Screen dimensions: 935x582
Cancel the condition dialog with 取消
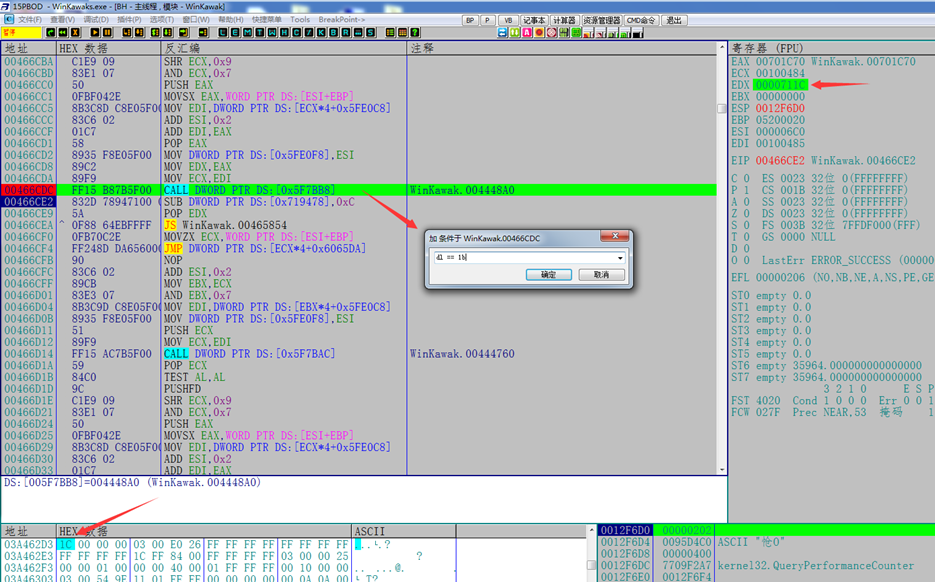pyautogui.click(x=602, y=275)
